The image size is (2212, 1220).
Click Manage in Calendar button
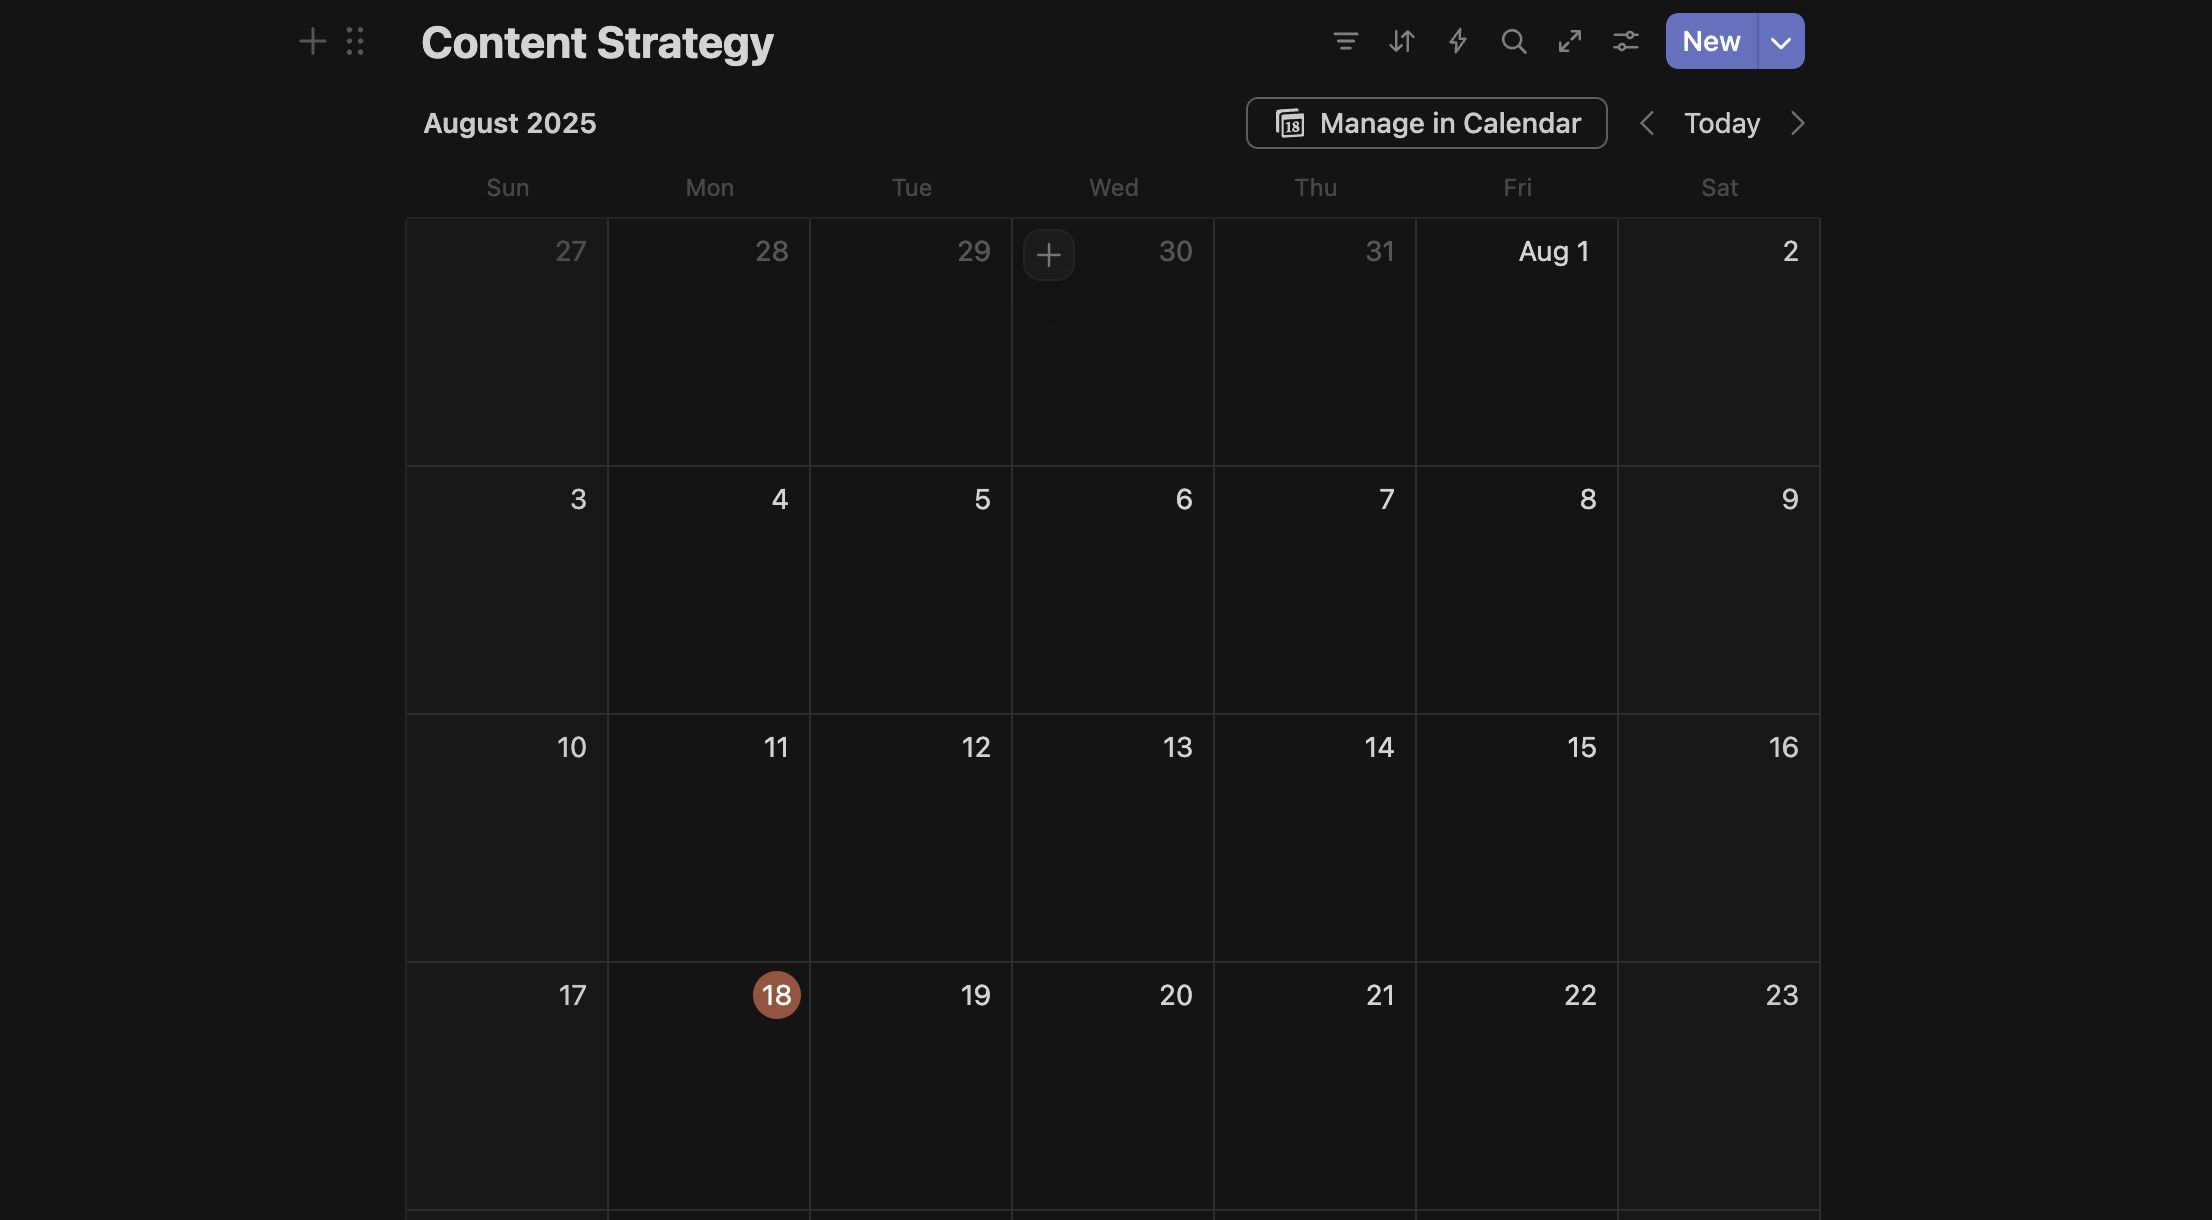tap(1426, 123)
